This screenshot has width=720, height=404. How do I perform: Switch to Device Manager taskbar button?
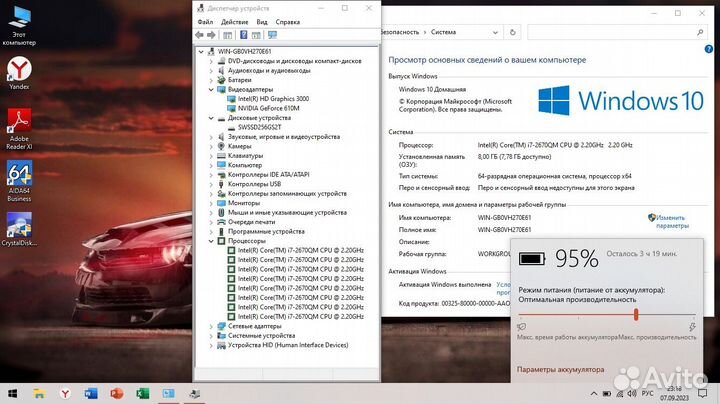tap(194, 393)
